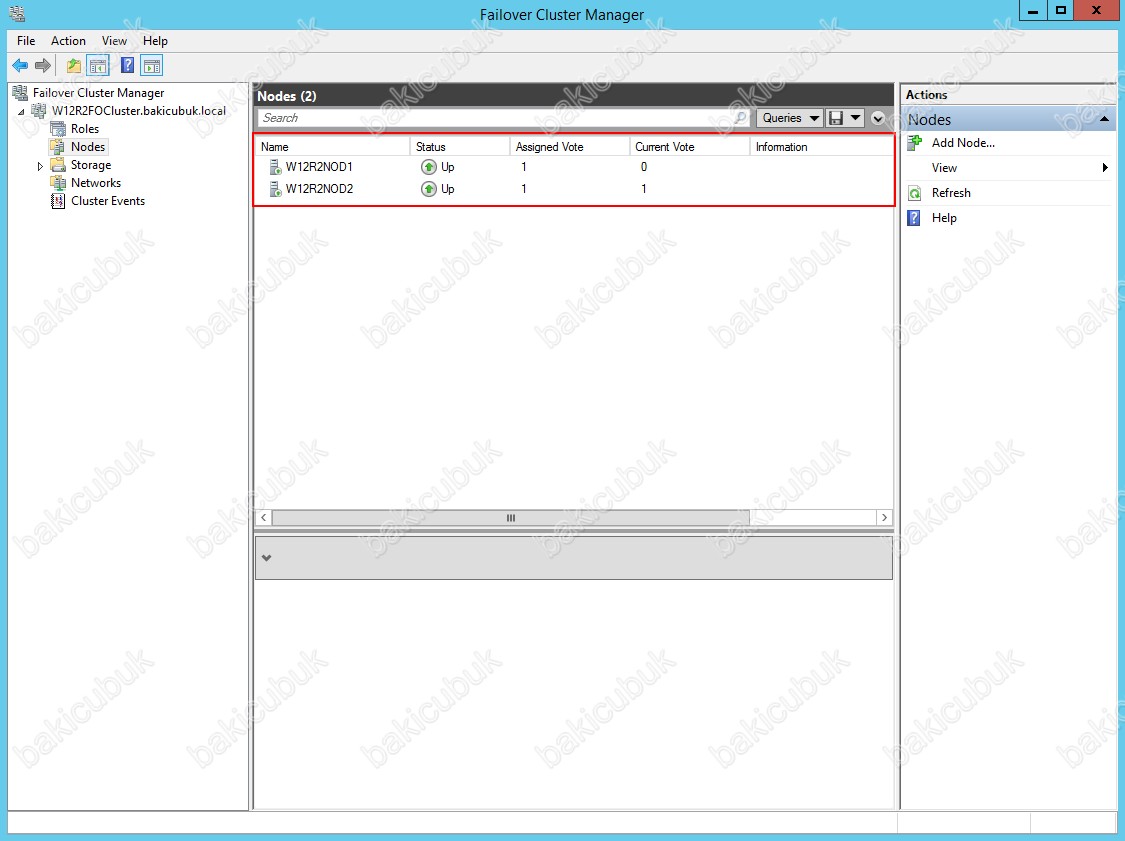Click the horizontal scrollbar thumb
The width and height of the screenshot is (1125, 841).
(x=511, y=518)
